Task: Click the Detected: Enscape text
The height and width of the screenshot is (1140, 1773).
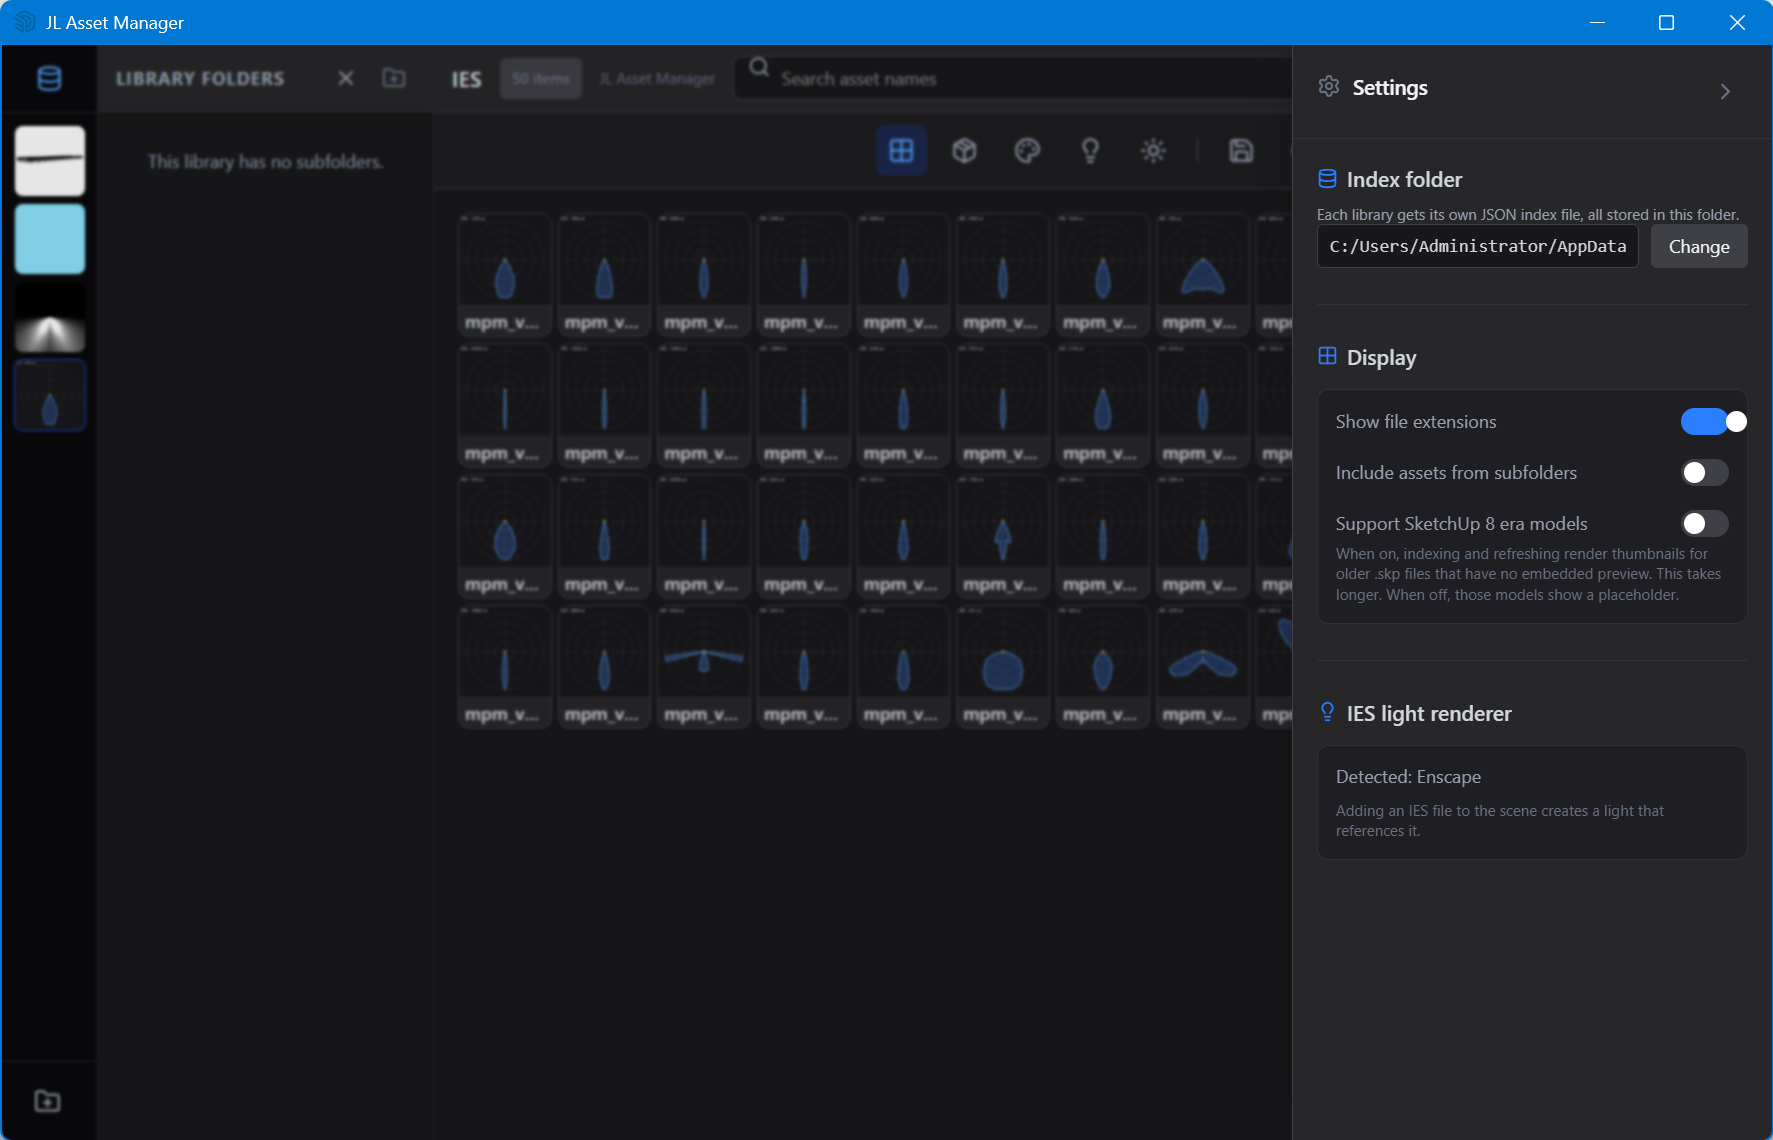Action: click(1408, 777)
